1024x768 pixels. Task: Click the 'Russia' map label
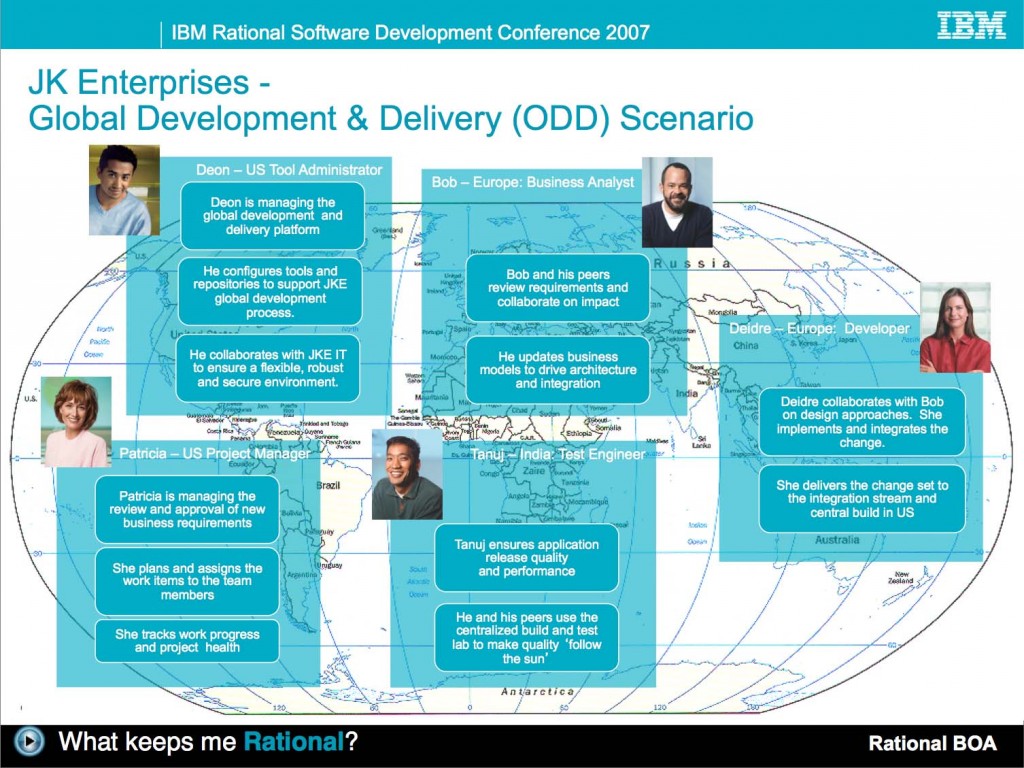point(691,263)
